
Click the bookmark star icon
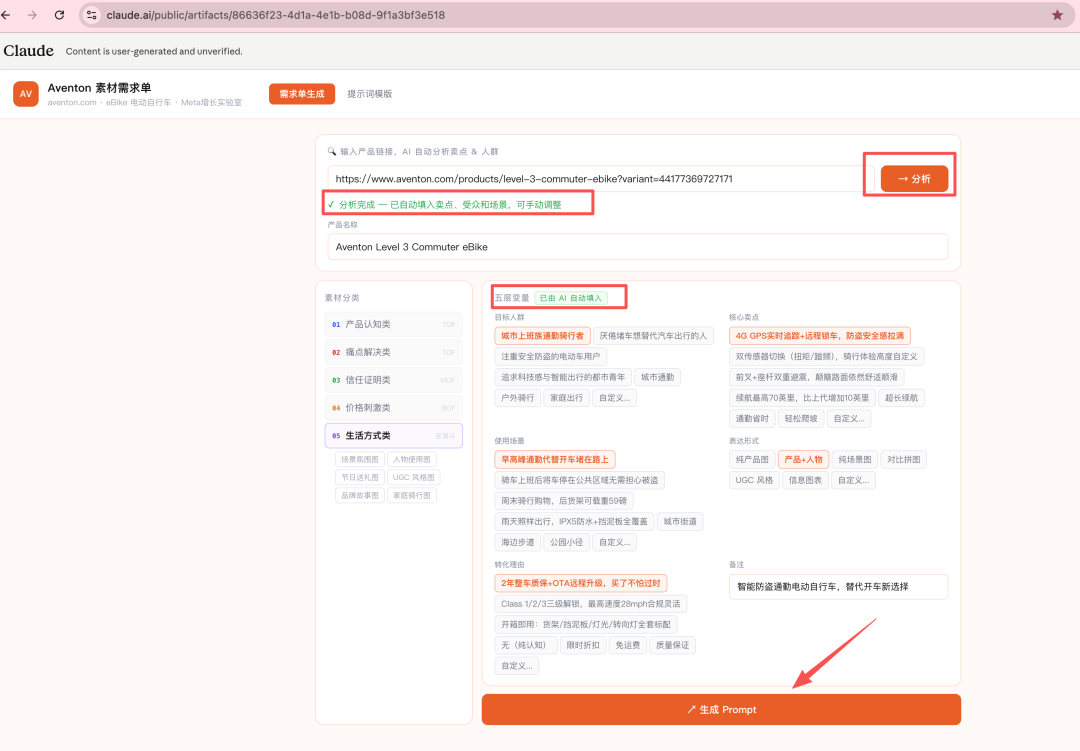click(1057, 15)
